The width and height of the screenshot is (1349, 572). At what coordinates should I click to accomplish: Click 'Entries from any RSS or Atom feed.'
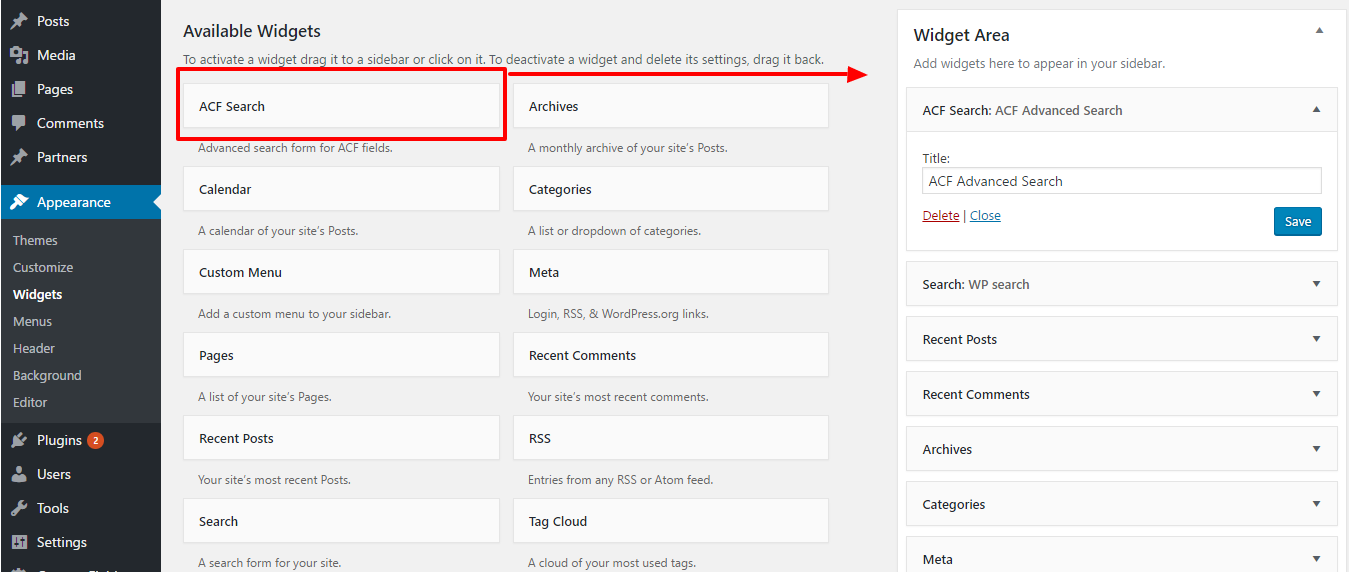[620, 479]
